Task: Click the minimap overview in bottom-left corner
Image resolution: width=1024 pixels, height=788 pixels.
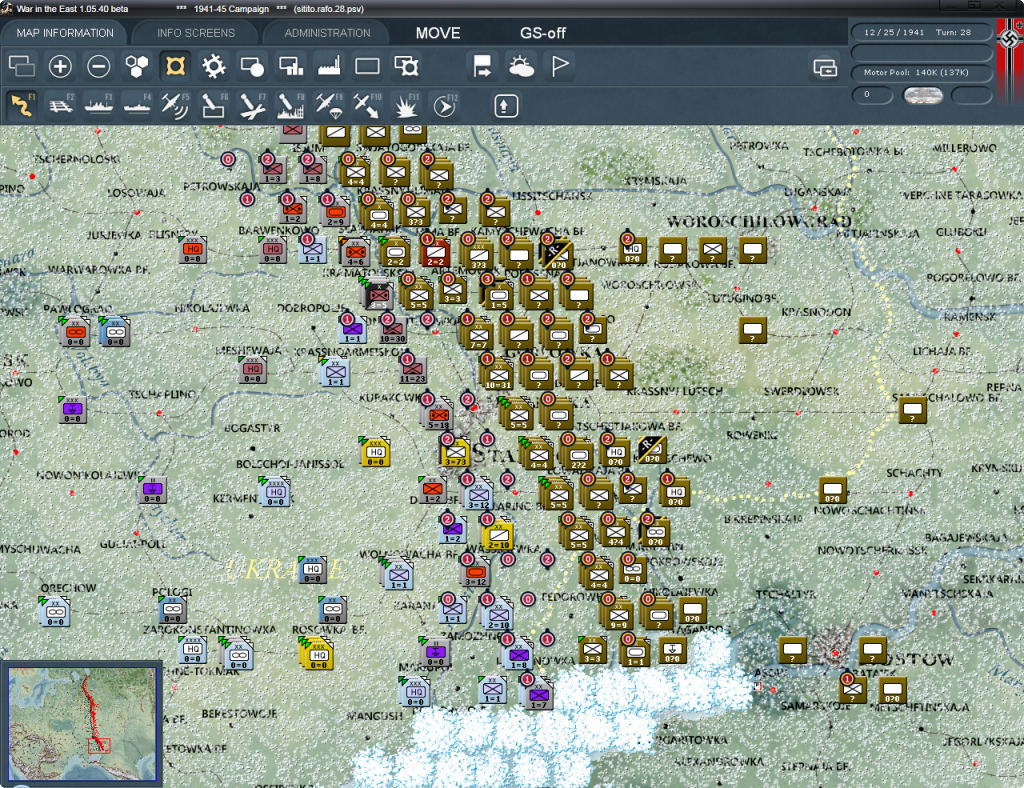Action: click(82, 724)
